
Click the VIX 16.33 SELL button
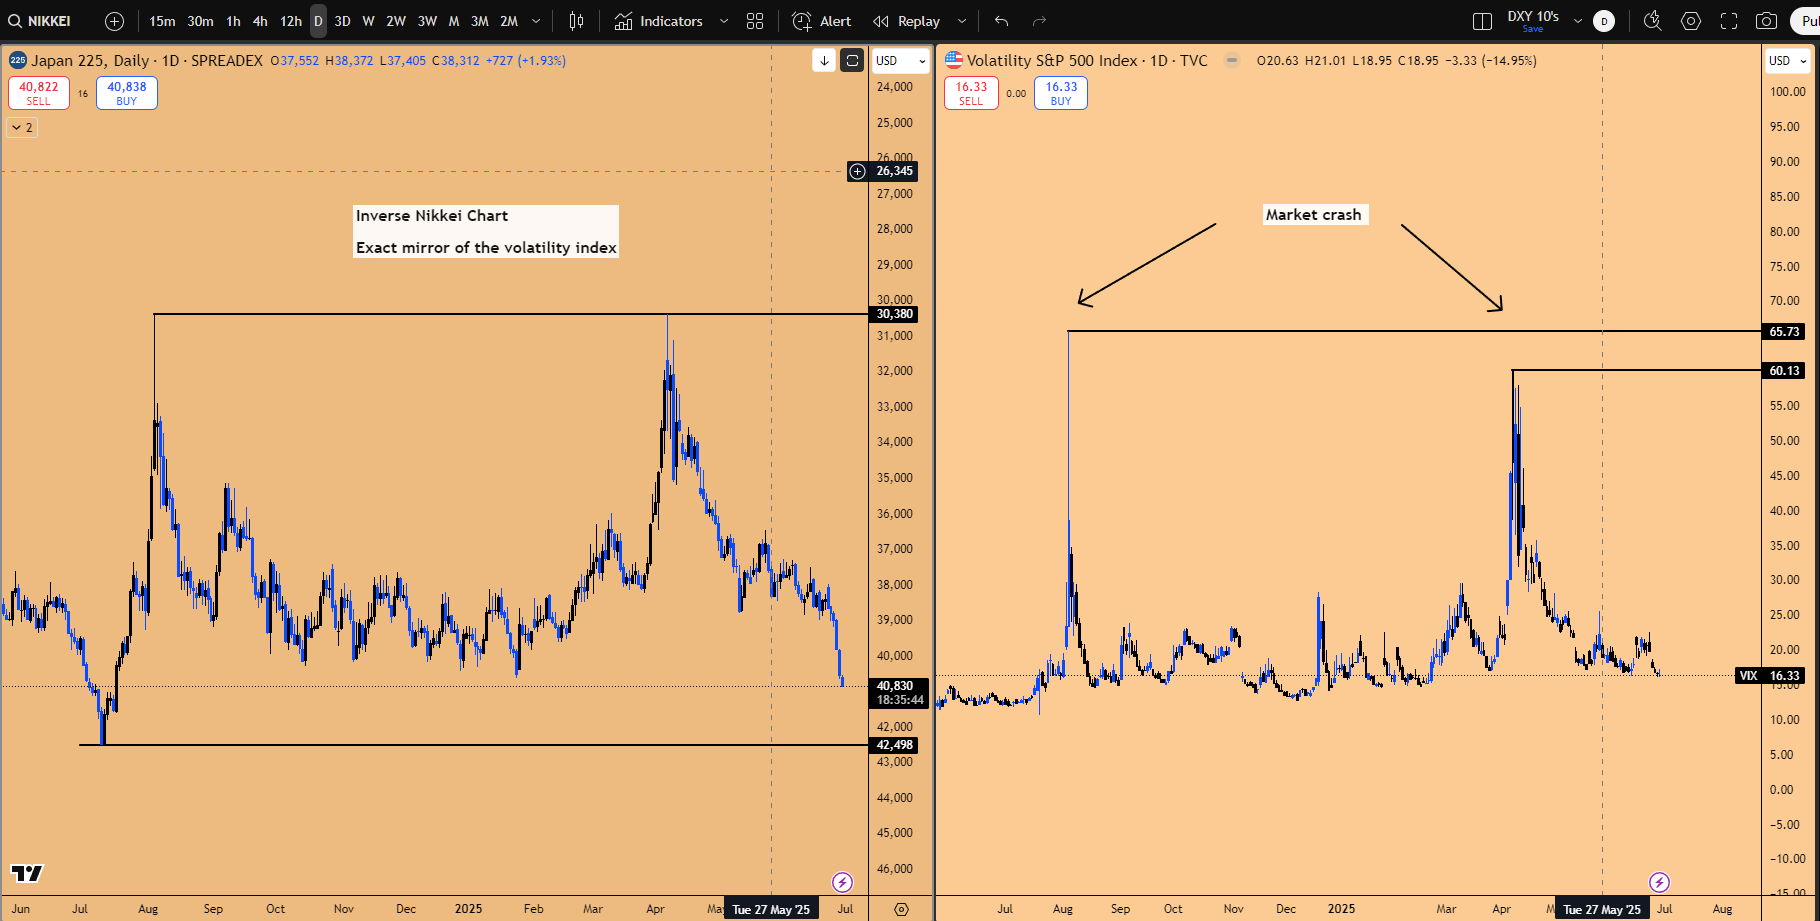coord(971,93)
